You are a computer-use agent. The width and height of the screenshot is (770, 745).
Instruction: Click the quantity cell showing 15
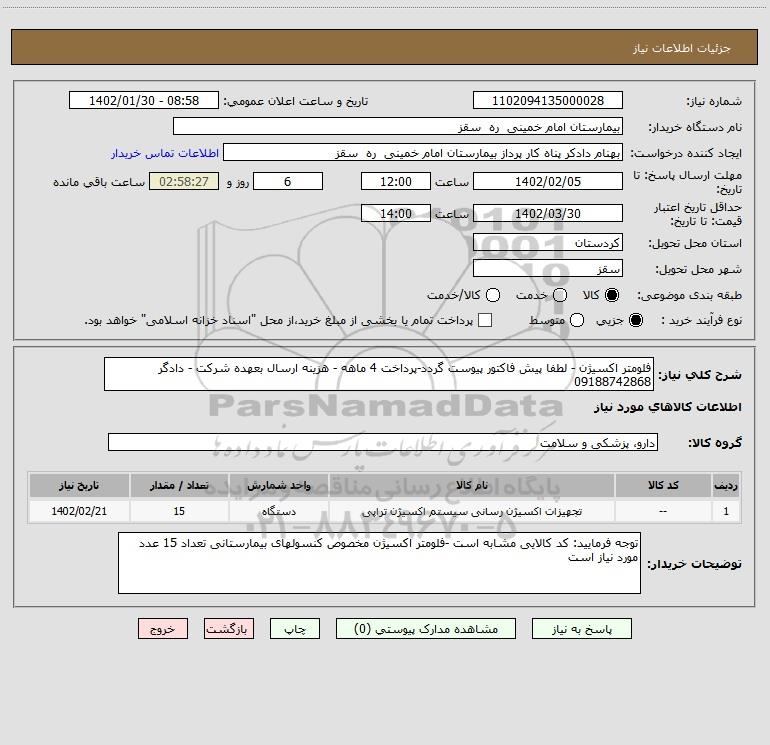[179, 511]
